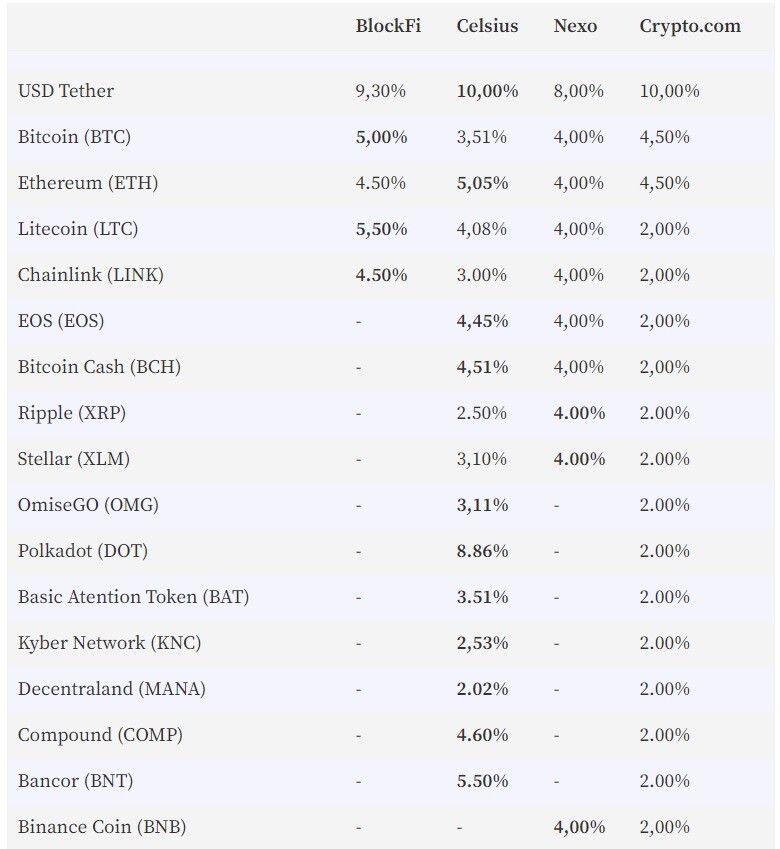Select the Stellar (XLM) row label
Viewport: 780px width, 849px height.
point(74,459)
